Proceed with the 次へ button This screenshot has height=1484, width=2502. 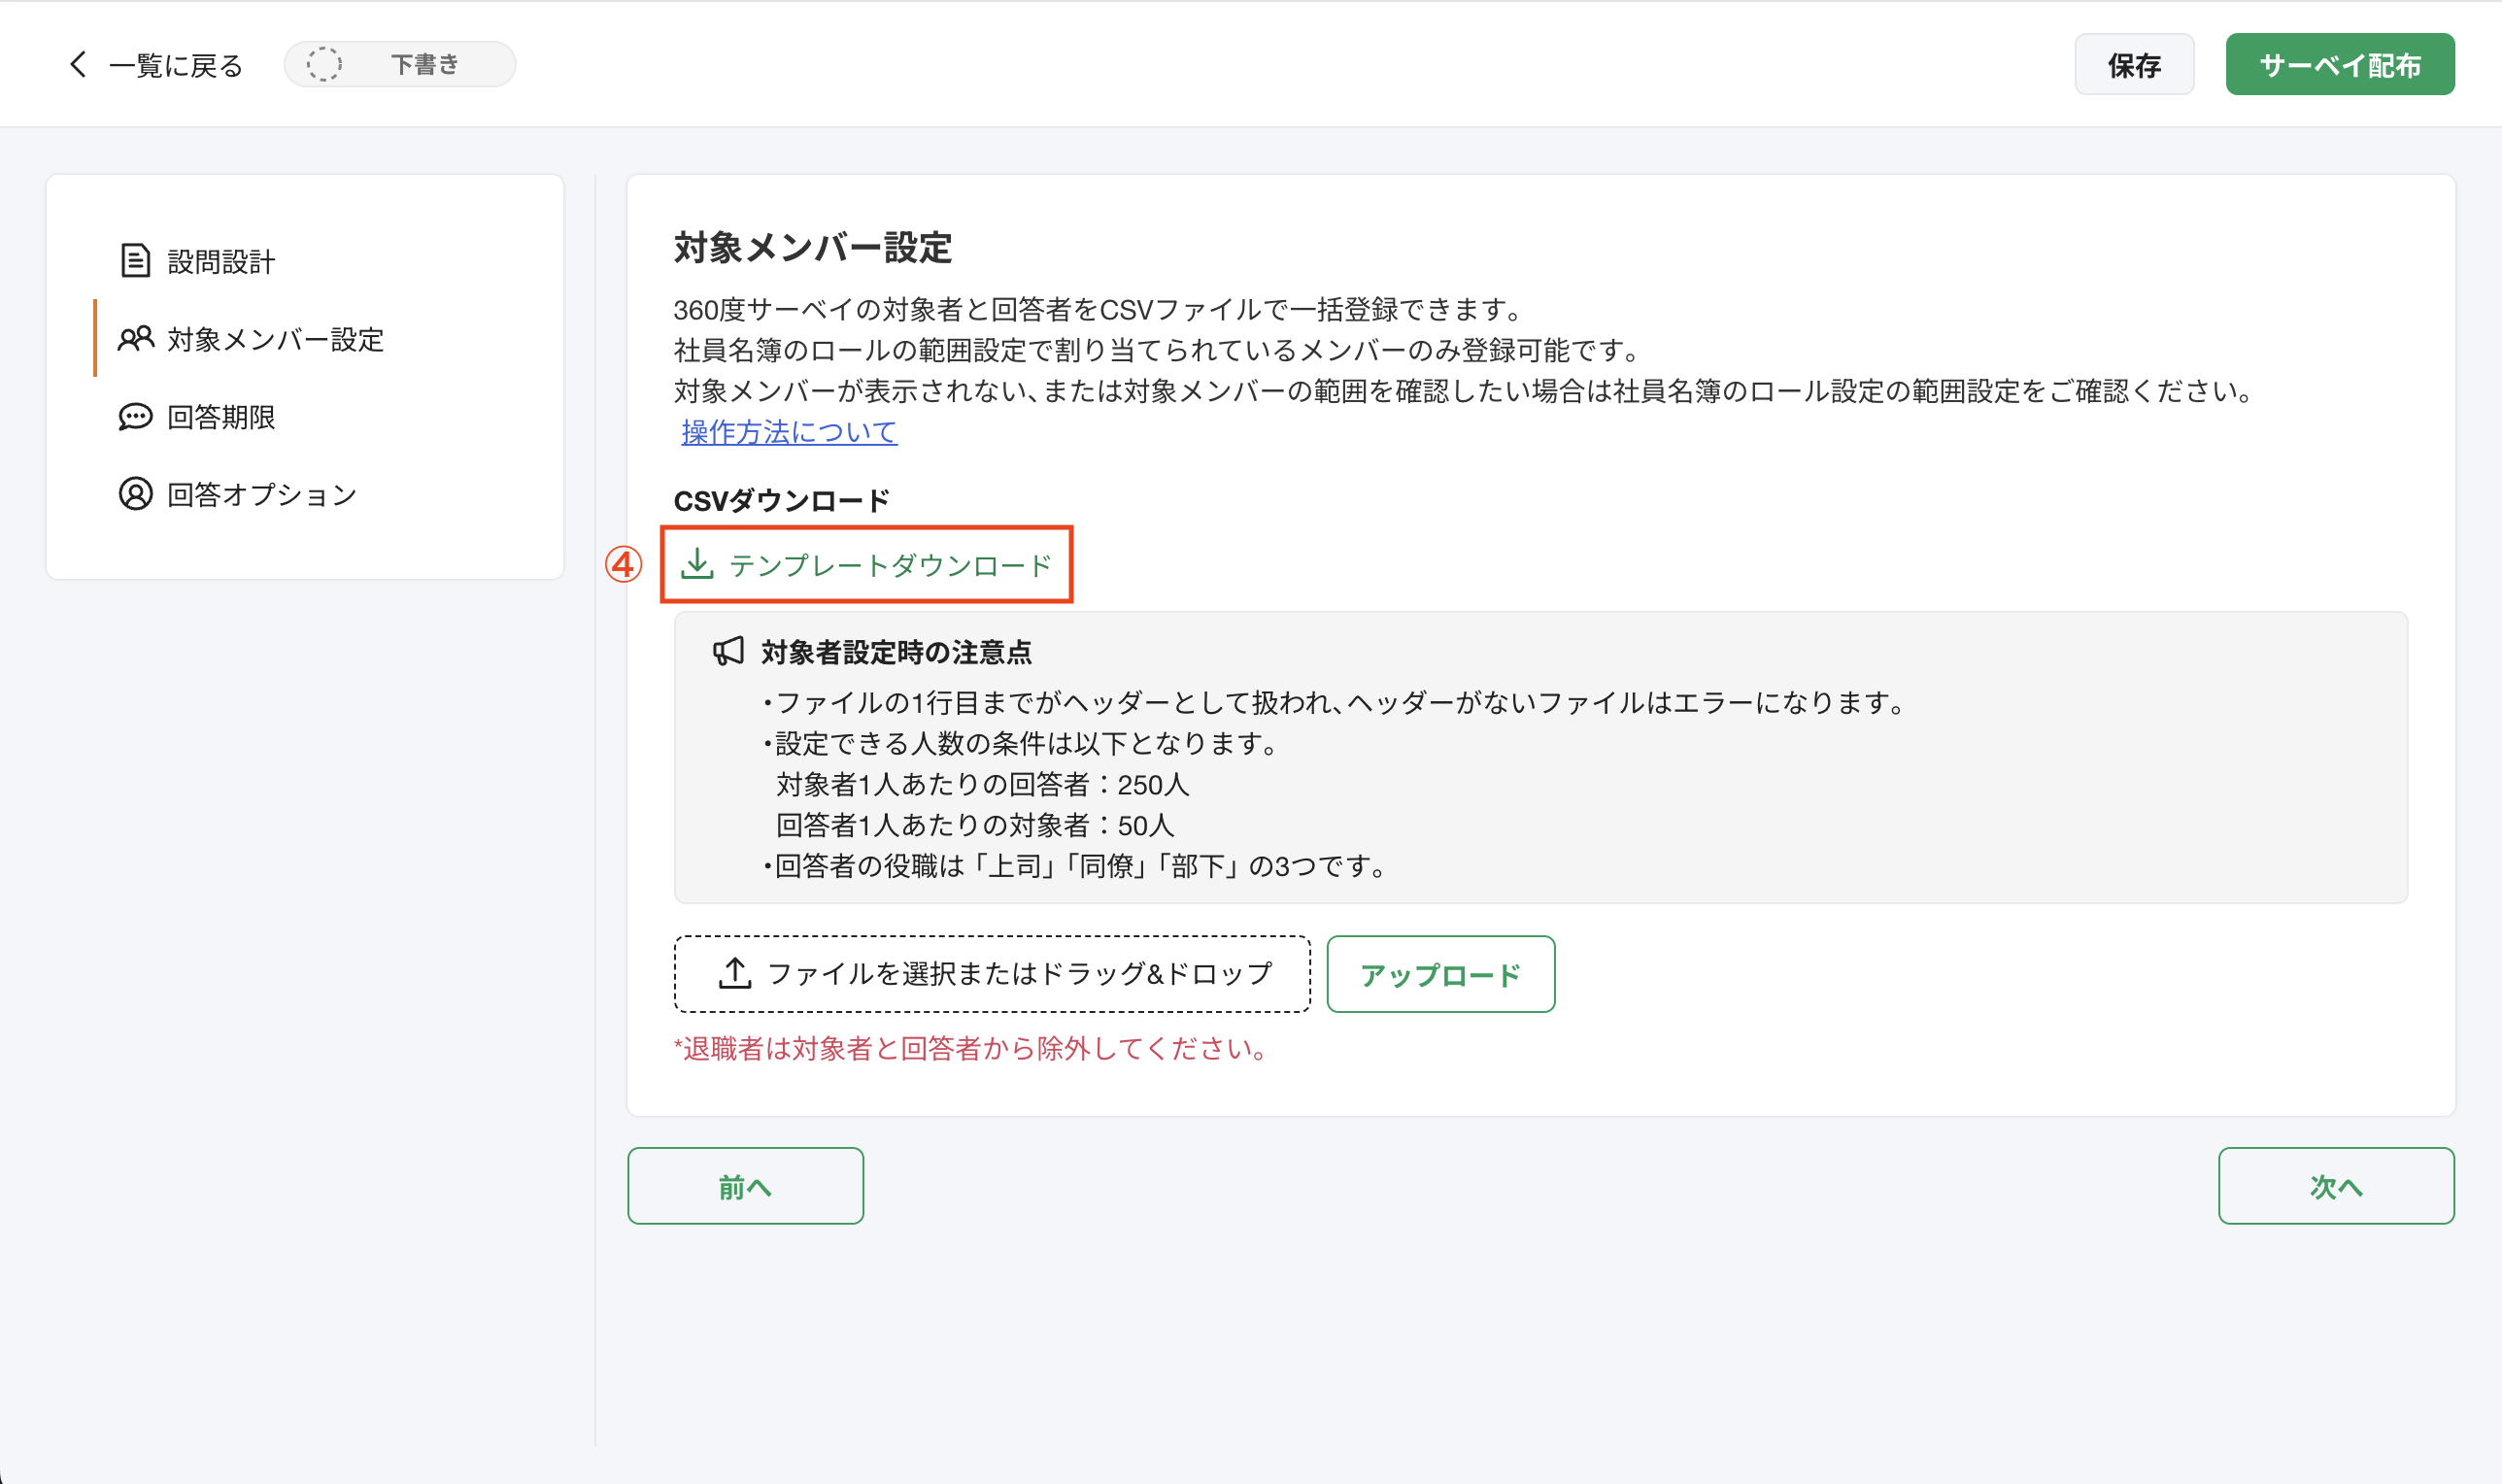pos(2336,1185)
